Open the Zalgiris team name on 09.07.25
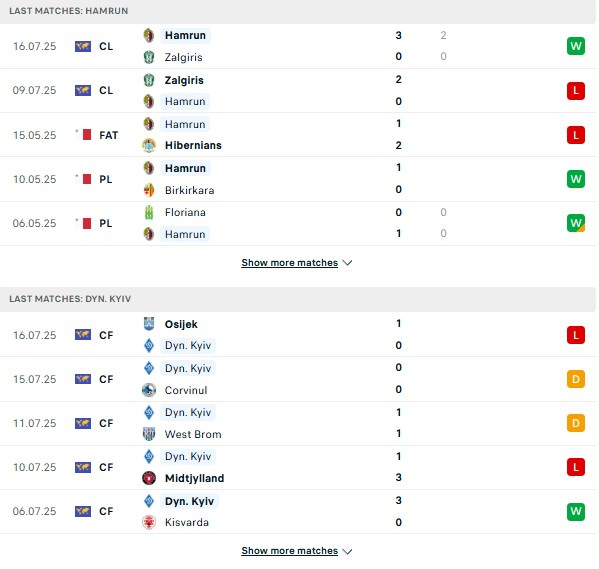This screenshot has height=569, width=599. pyautogui.click(x=184, y=80)
